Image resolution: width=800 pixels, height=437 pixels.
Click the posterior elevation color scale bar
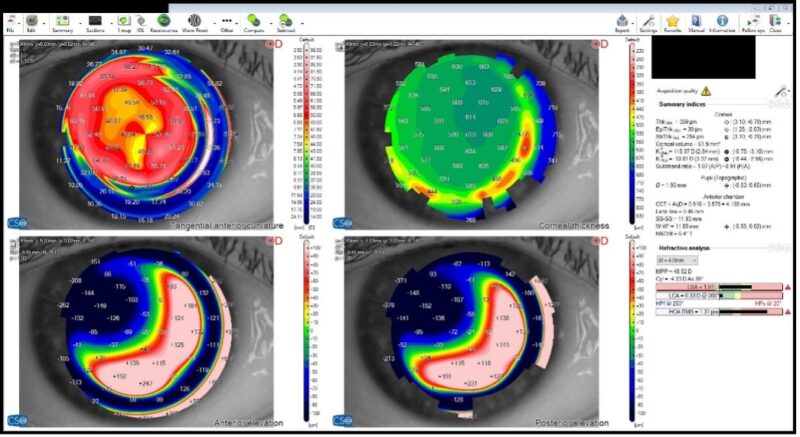point(632,331)
